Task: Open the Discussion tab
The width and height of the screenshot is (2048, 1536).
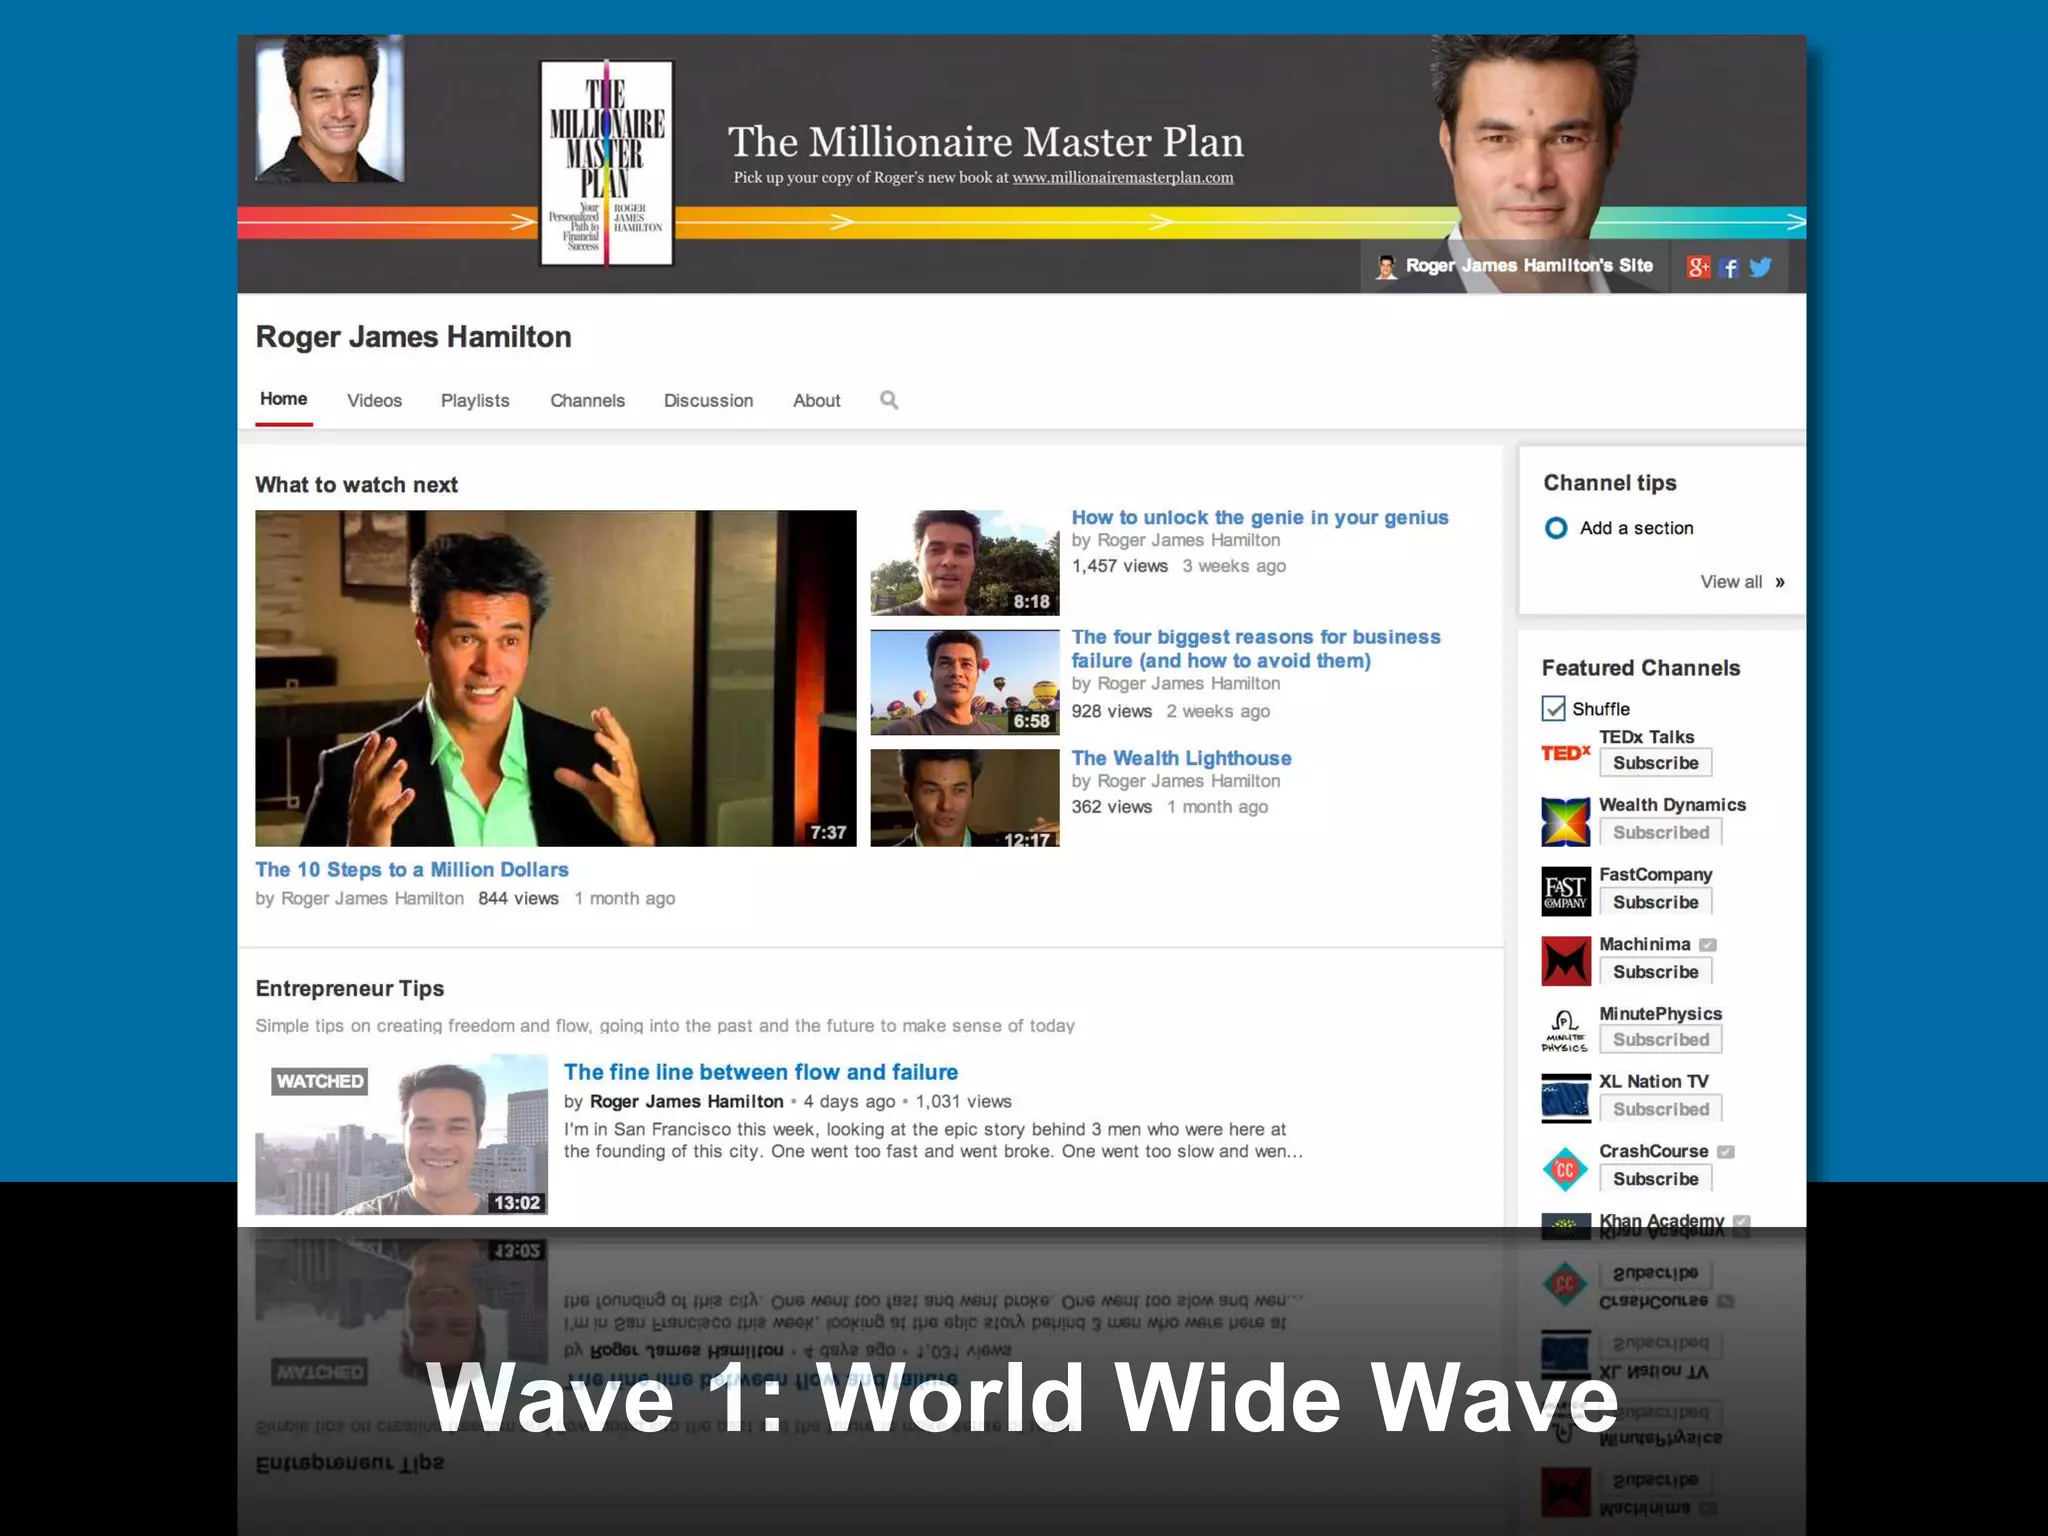Action: click(708, 401)
